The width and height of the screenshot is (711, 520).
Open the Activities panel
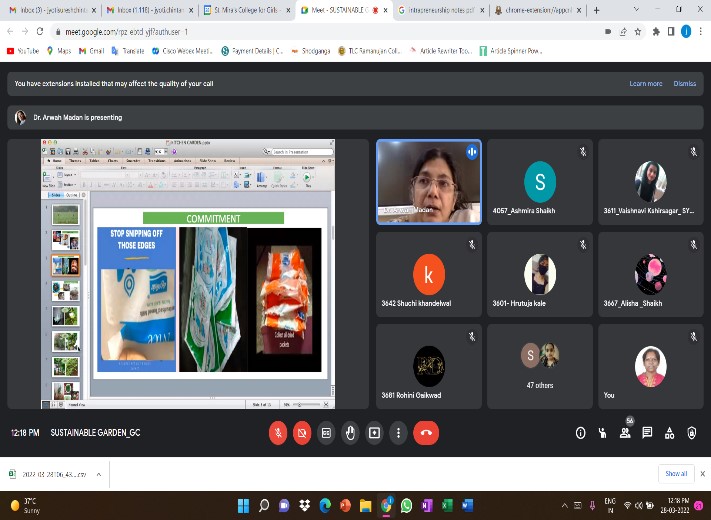point(669,433)
